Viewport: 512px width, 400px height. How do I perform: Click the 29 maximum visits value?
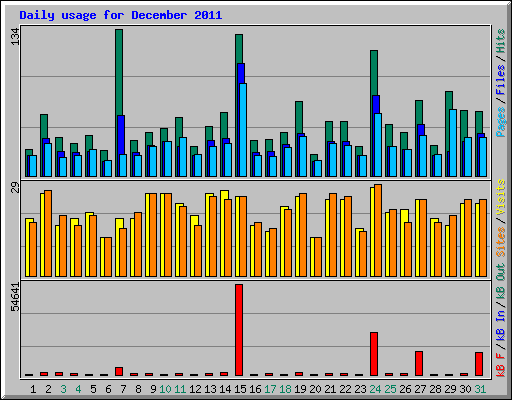coord(15,188)
